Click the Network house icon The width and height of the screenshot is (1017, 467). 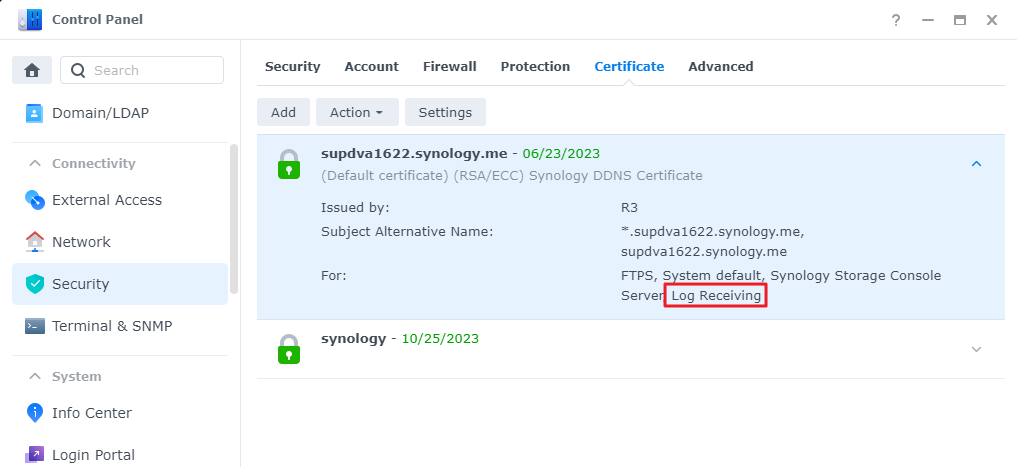[x=34, y=242]
